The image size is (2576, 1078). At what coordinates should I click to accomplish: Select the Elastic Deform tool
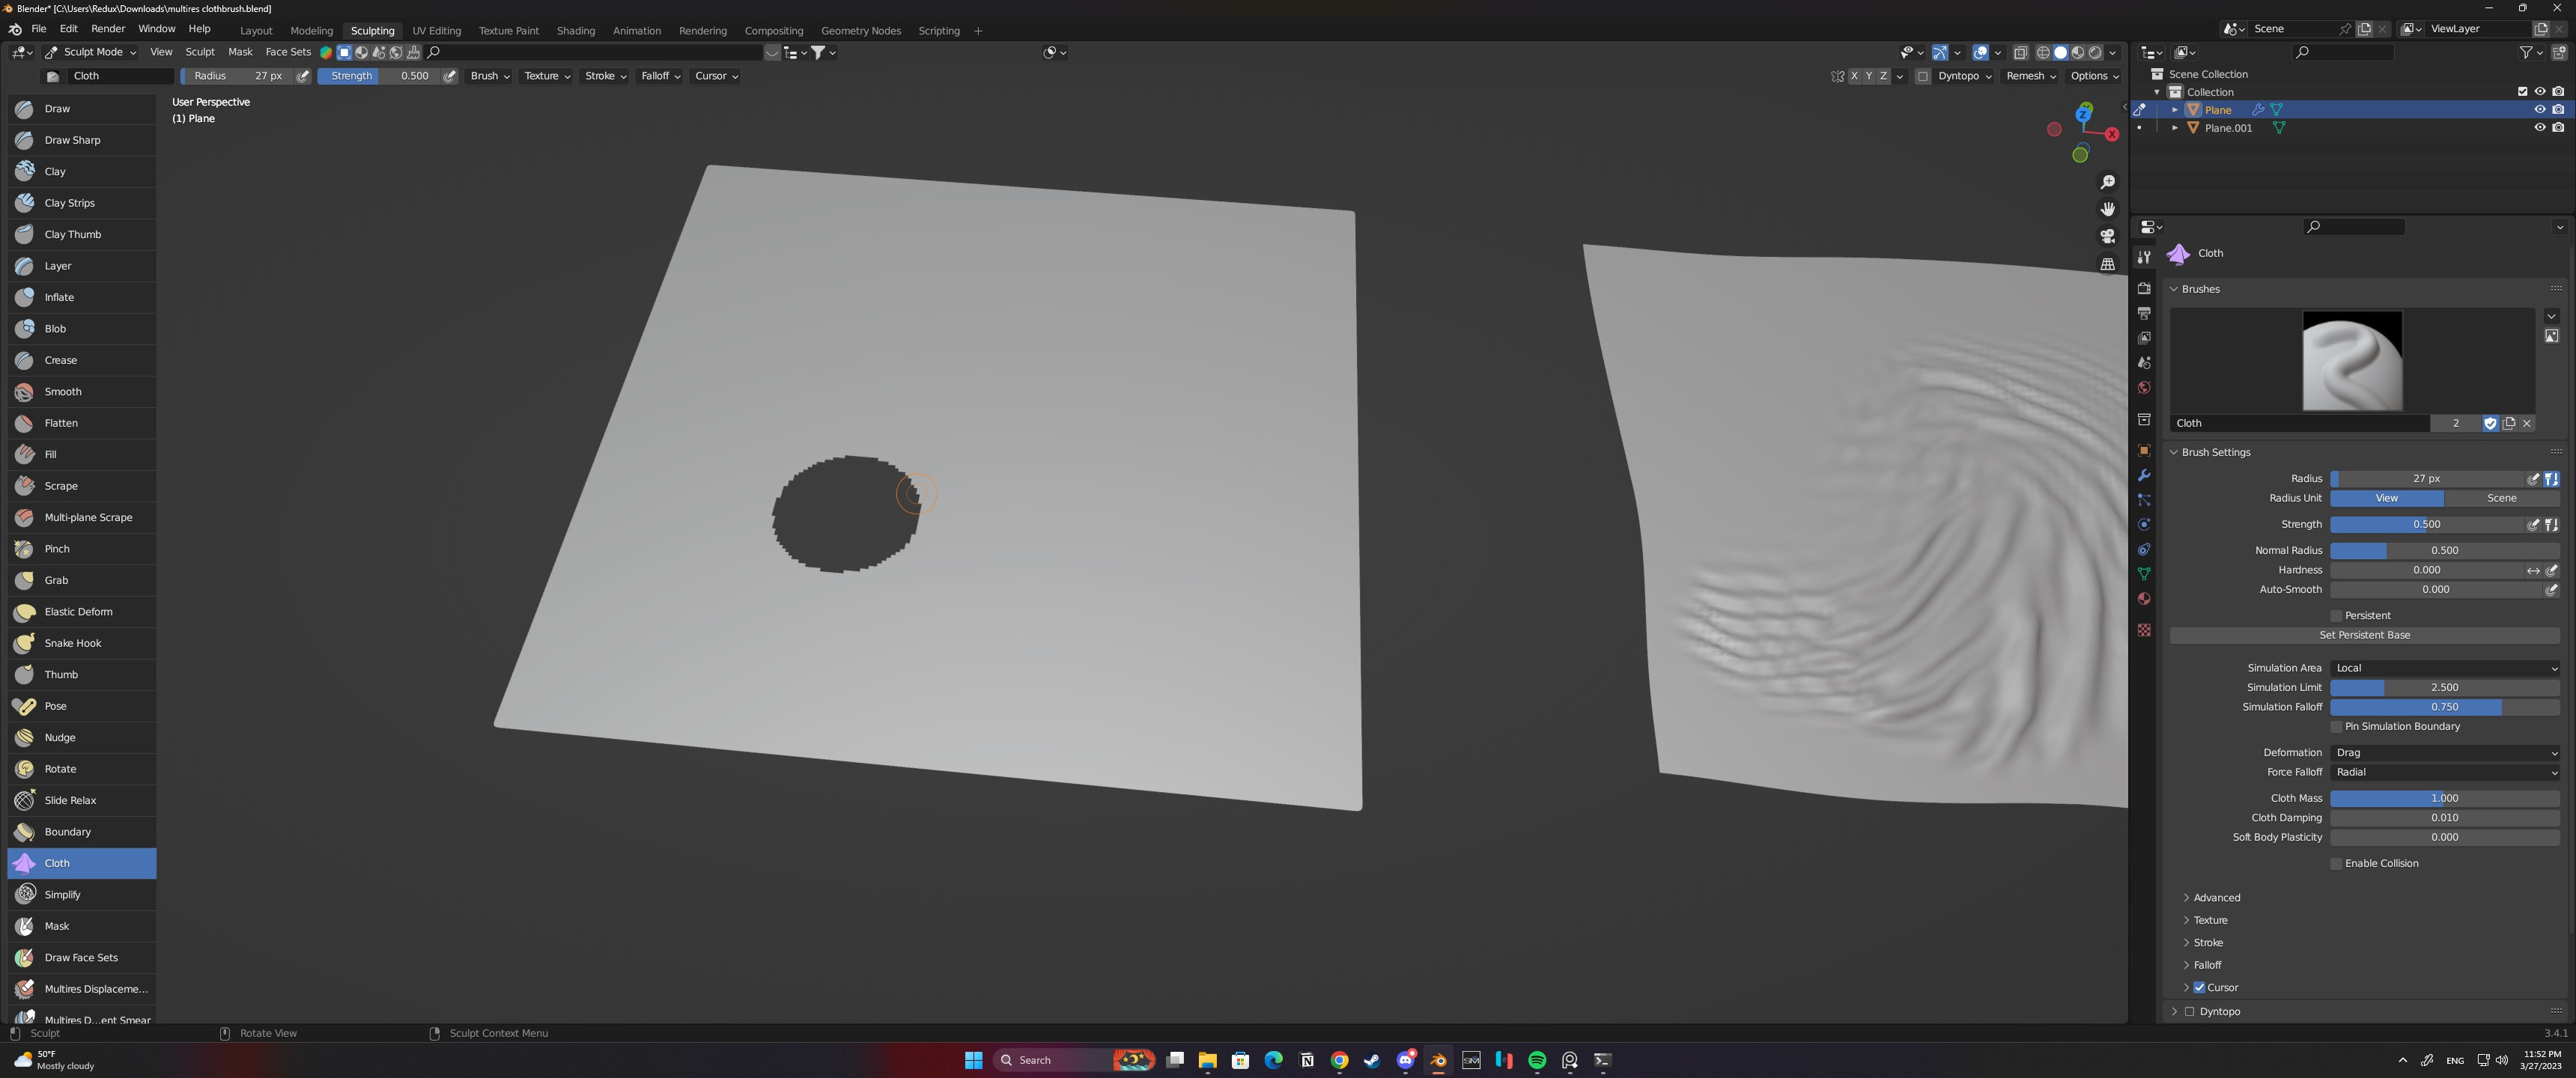point(82,612)
